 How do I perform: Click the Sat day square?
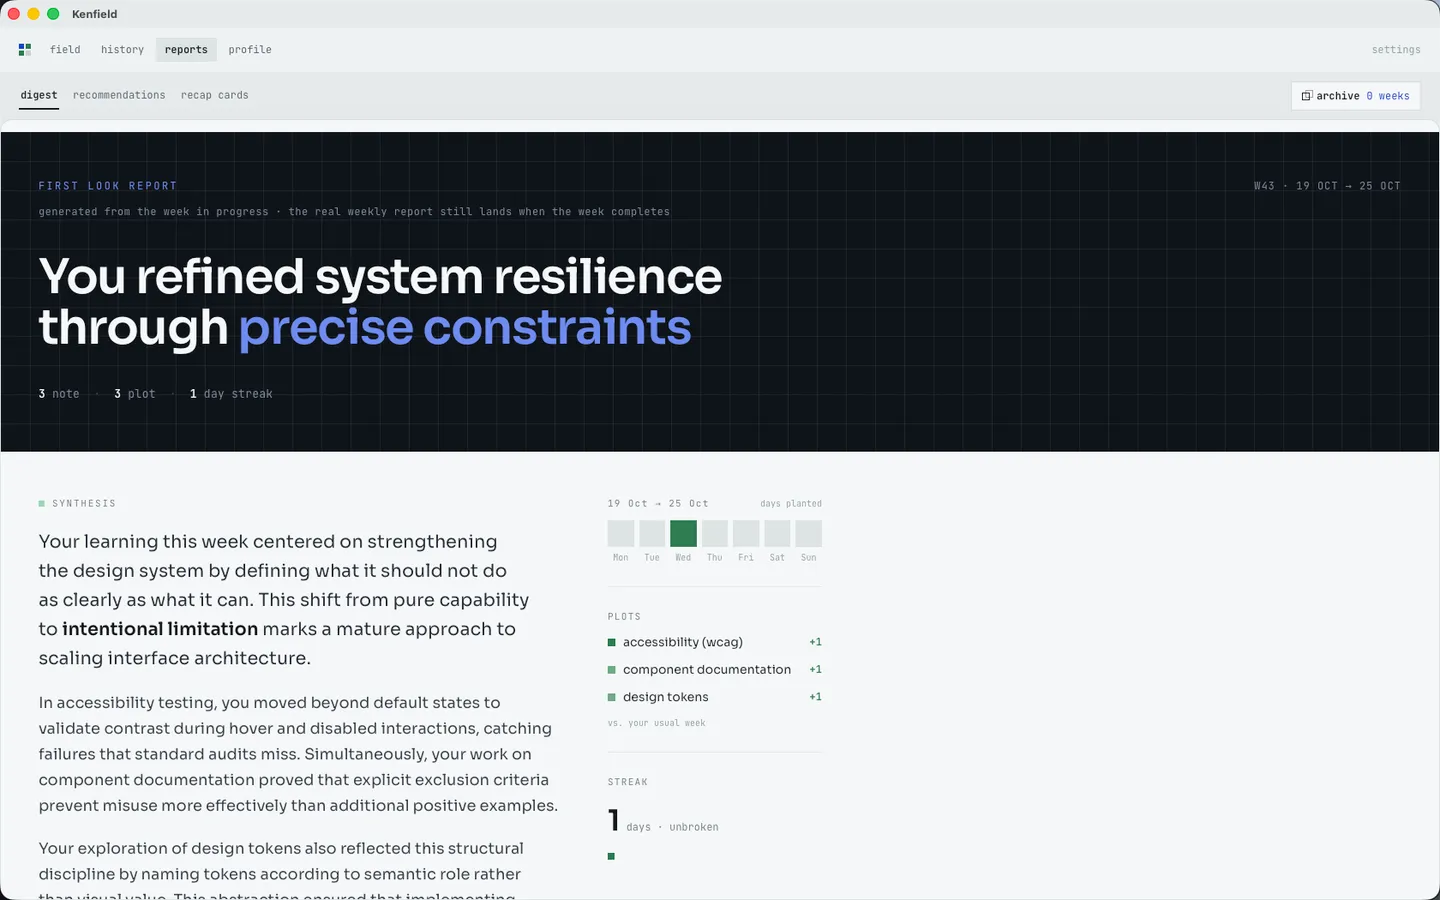click(777, 533)
